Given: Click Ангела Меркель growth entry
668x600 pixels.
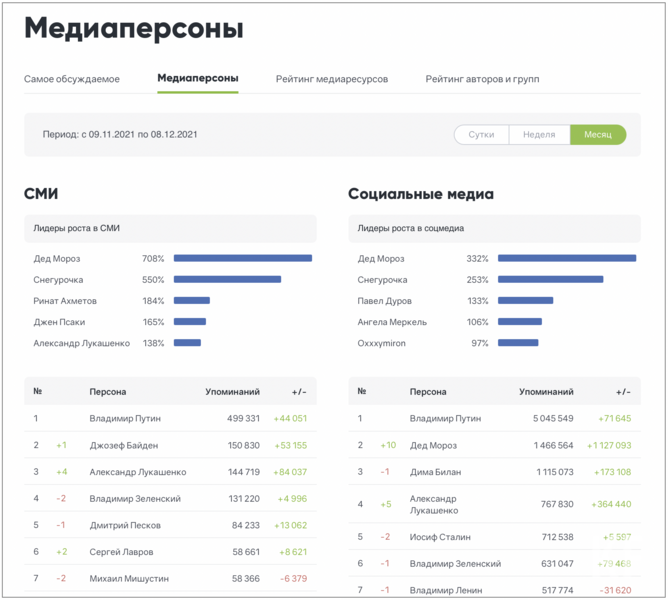Looking at the screenshot, I should click(392, 322).
